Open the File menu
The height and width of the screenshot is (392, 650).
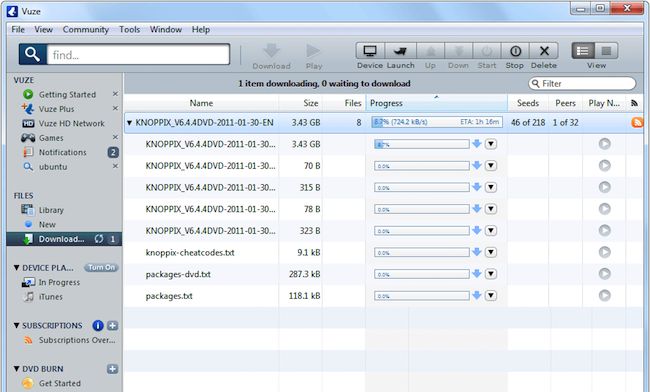(x=18, y=29)
